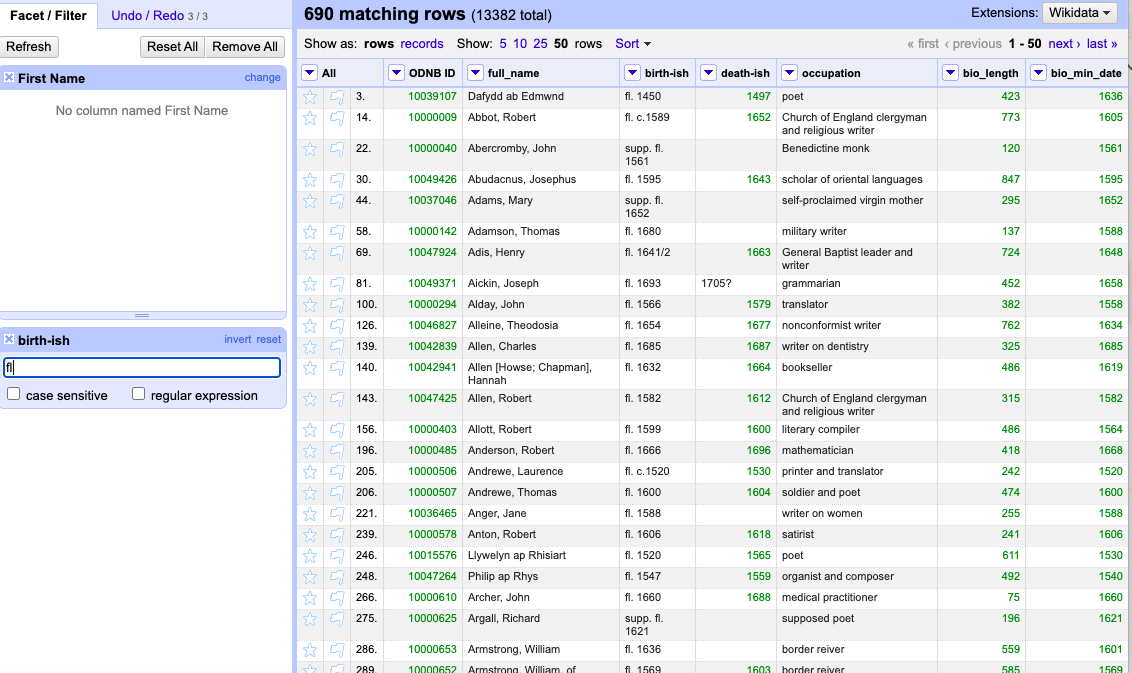Star the Adis, Henry row
1132x673 pixels.
(x=310, y=253)
